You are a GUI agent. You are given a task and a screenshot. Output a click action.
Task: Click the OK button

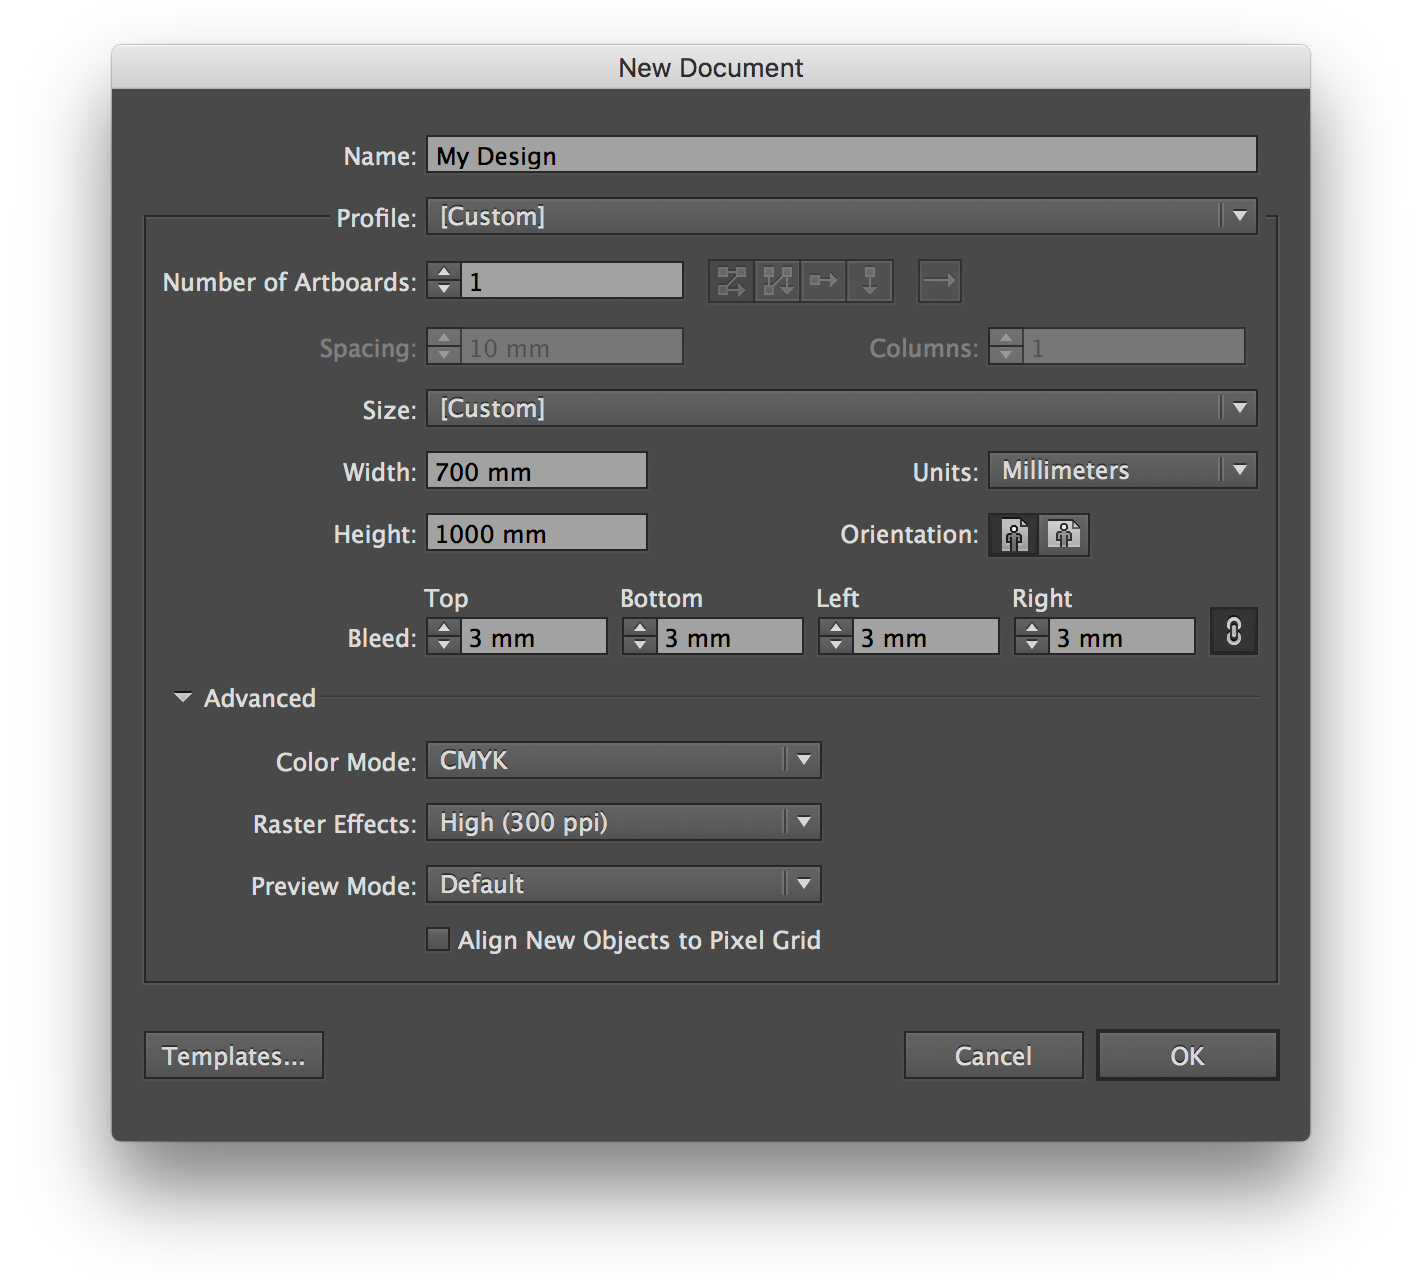[x=1187, y=1056]
